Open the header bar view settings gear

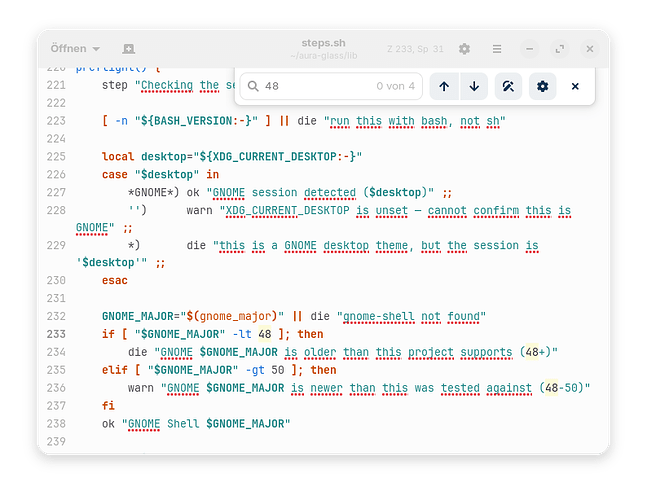[x=464, y=49]
